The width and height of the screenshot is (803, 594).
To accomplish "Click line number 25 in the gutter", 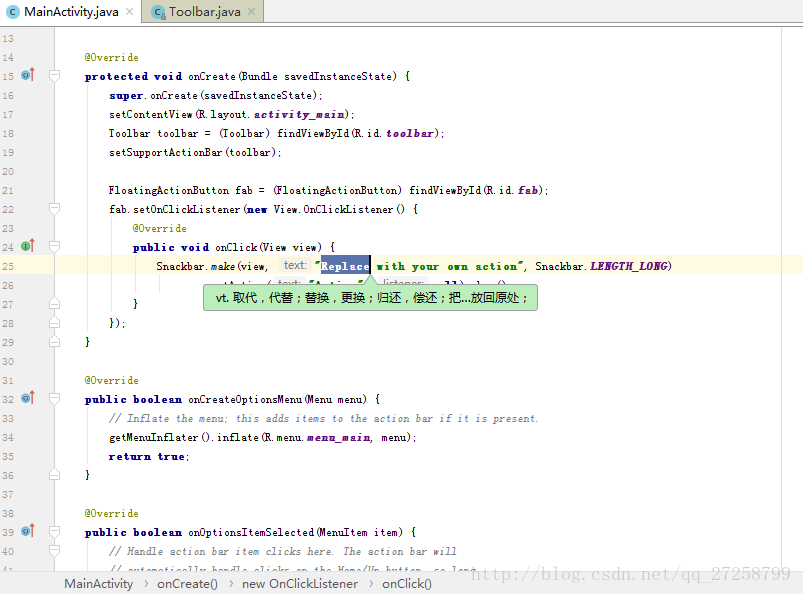I will tap(8, 266).
